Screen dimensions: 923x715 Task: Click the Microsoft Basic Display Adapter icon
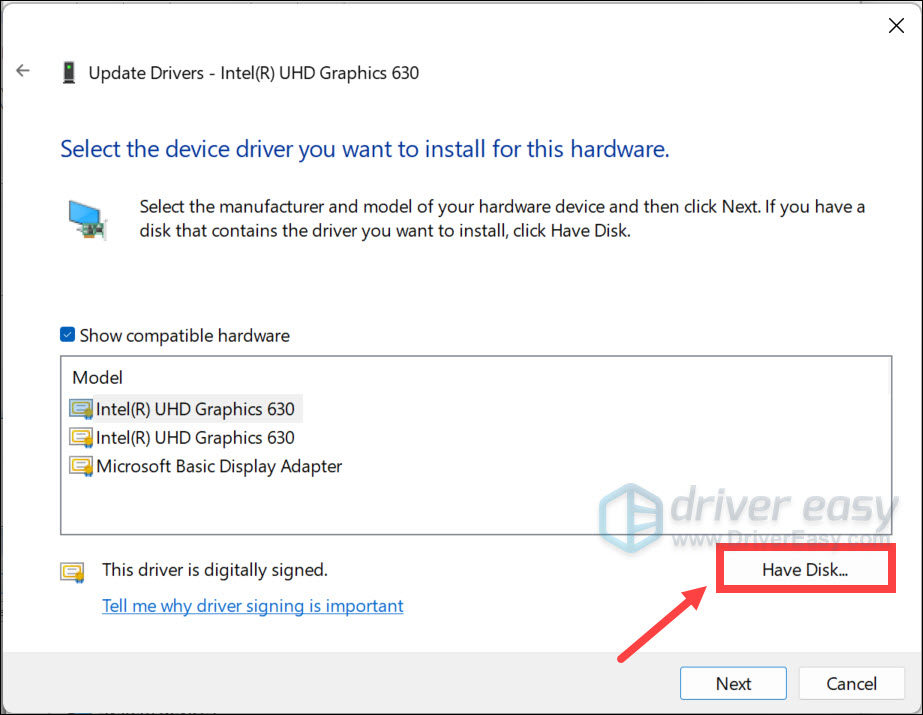pos(81,466)
